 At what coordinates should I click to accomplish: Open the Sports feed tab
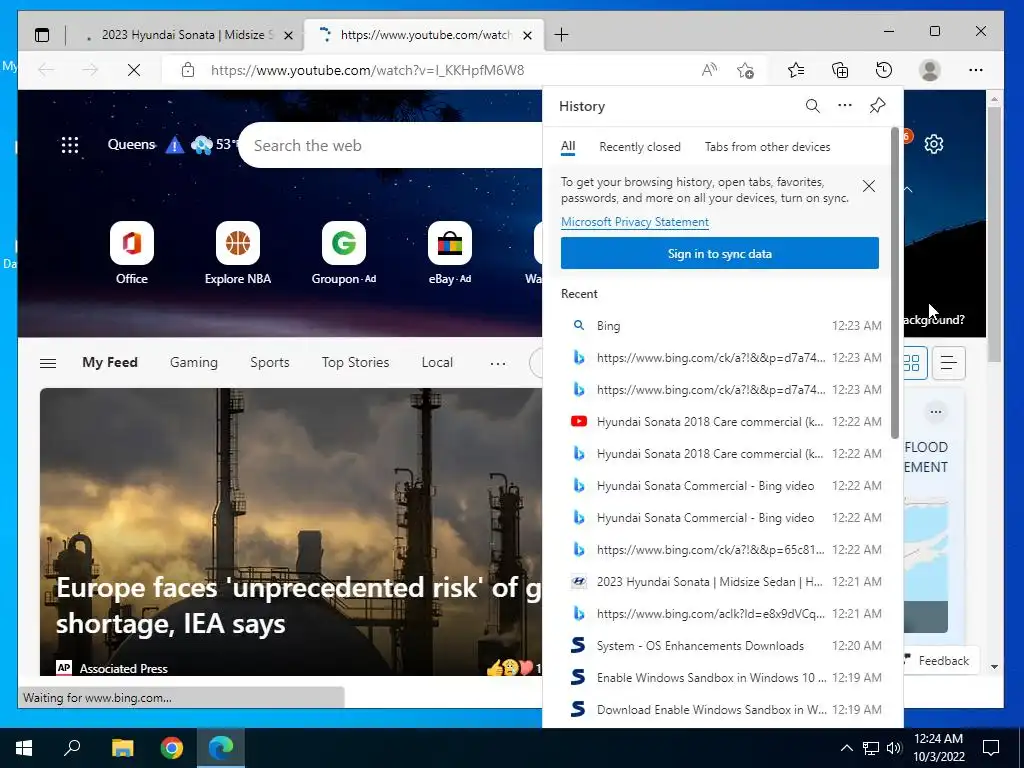[x=270, y=362]
